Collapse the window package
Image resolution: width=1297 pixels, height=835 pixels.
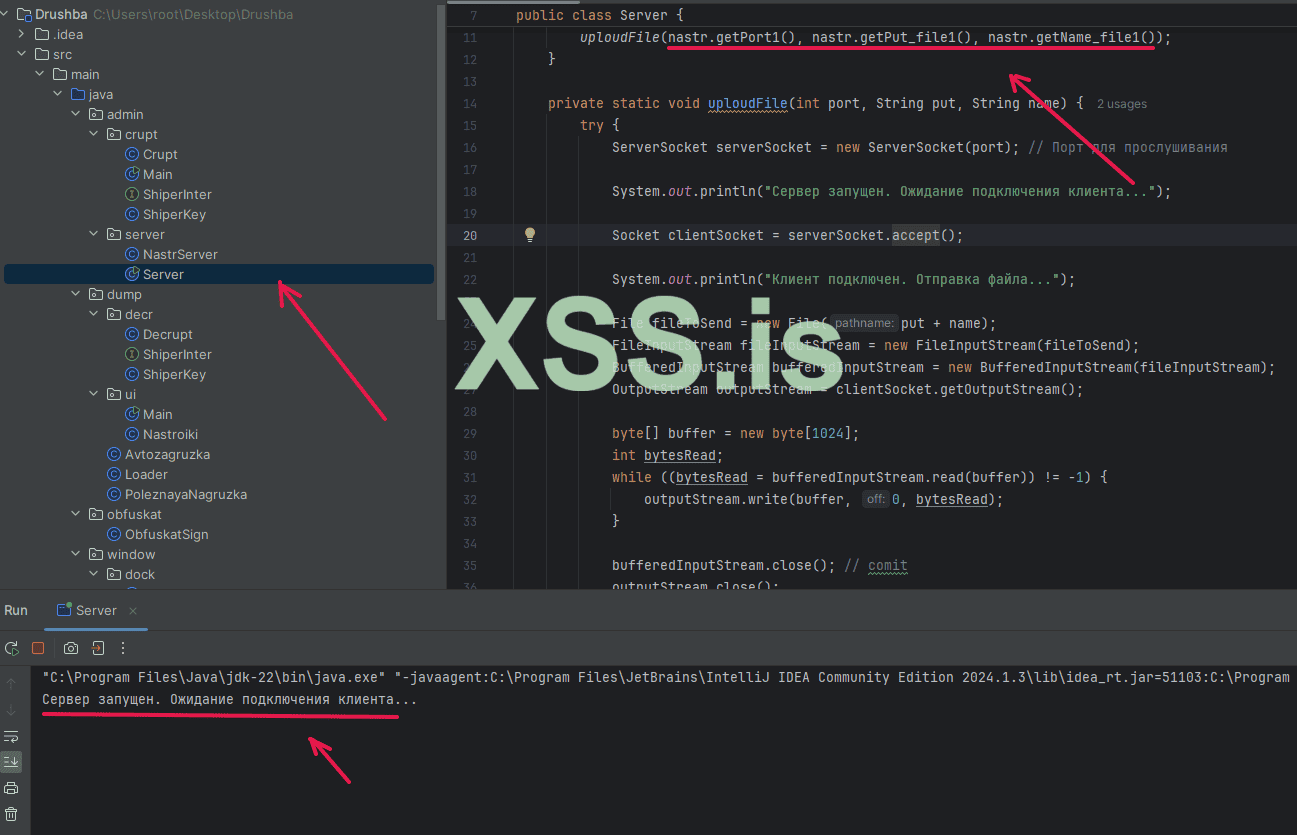[x=77, y=554]
